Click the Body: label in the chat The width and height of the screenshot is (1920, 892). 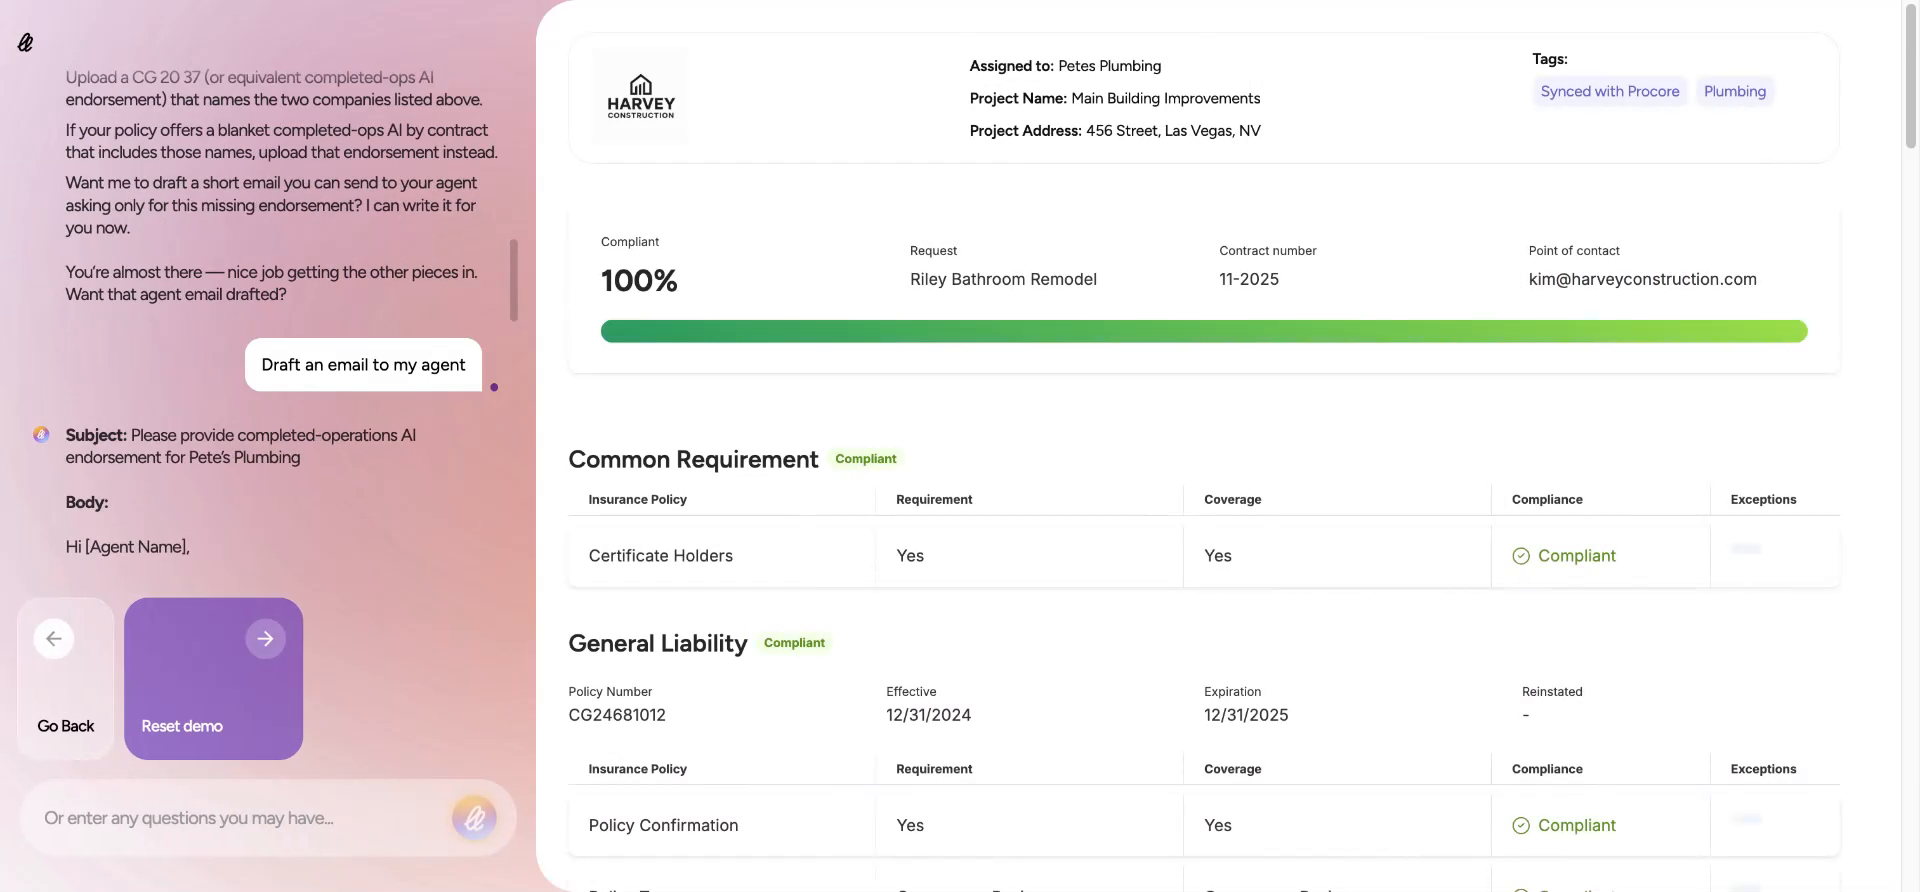tap(87, 502)
